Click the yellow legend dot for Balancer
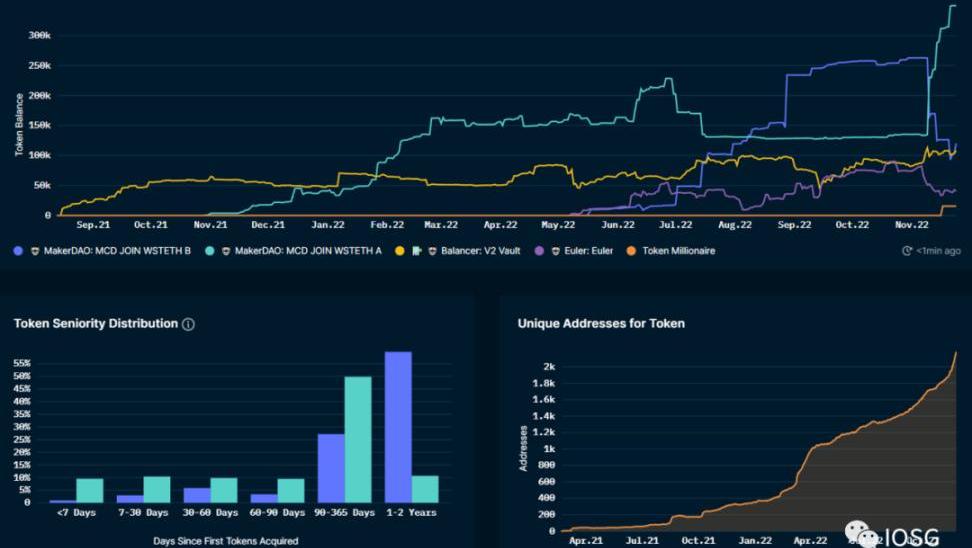This screenshot has height=548, width=972. pyautogui.click(x=400, y=251)
